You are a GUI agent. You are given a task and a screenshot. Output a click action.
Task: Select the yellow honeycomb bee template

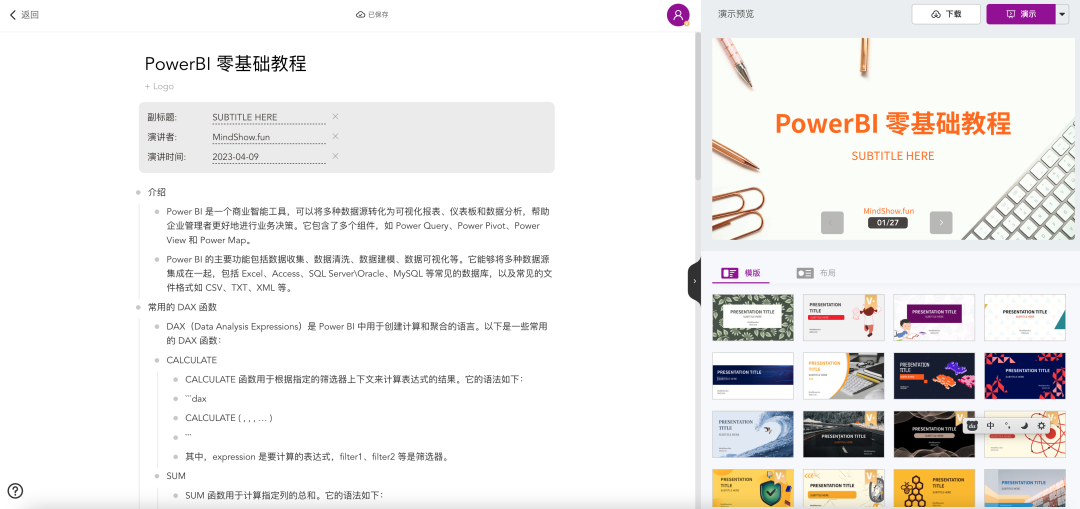tap(934, 489)
